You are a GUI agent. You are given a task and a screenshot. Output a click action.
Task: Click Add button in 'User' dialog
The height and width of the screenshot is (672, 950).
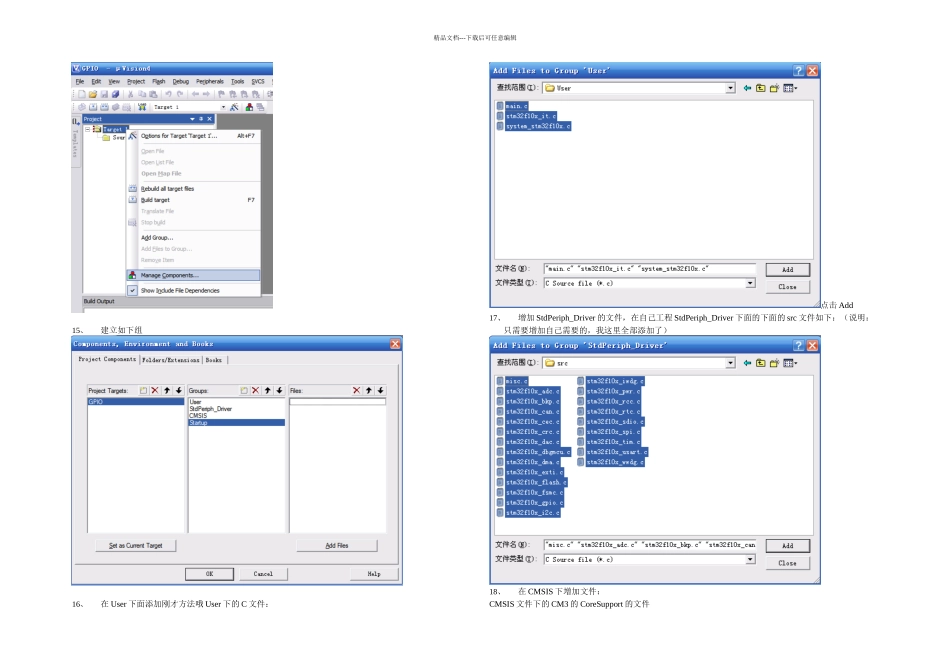(x=788, y=270)
